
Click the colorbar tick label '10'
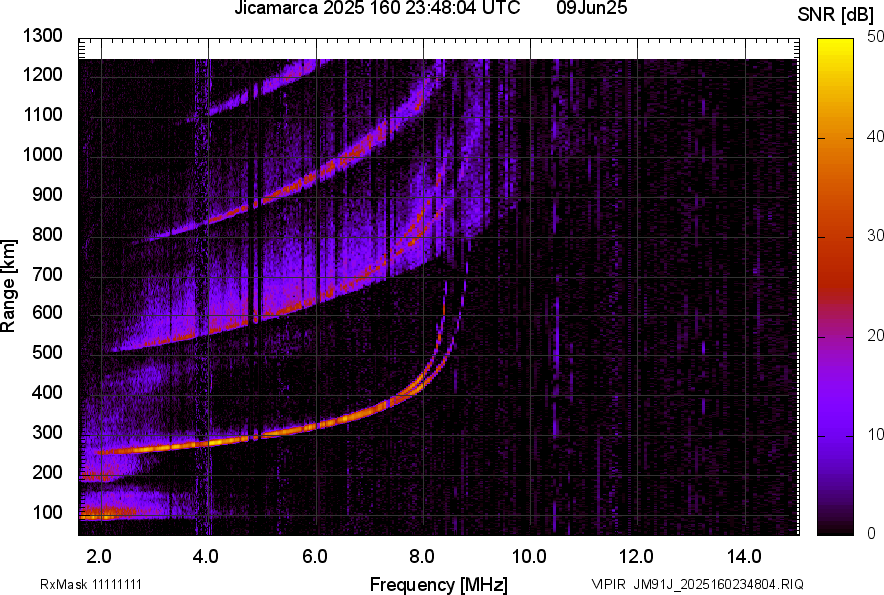(x=876, y=435)
